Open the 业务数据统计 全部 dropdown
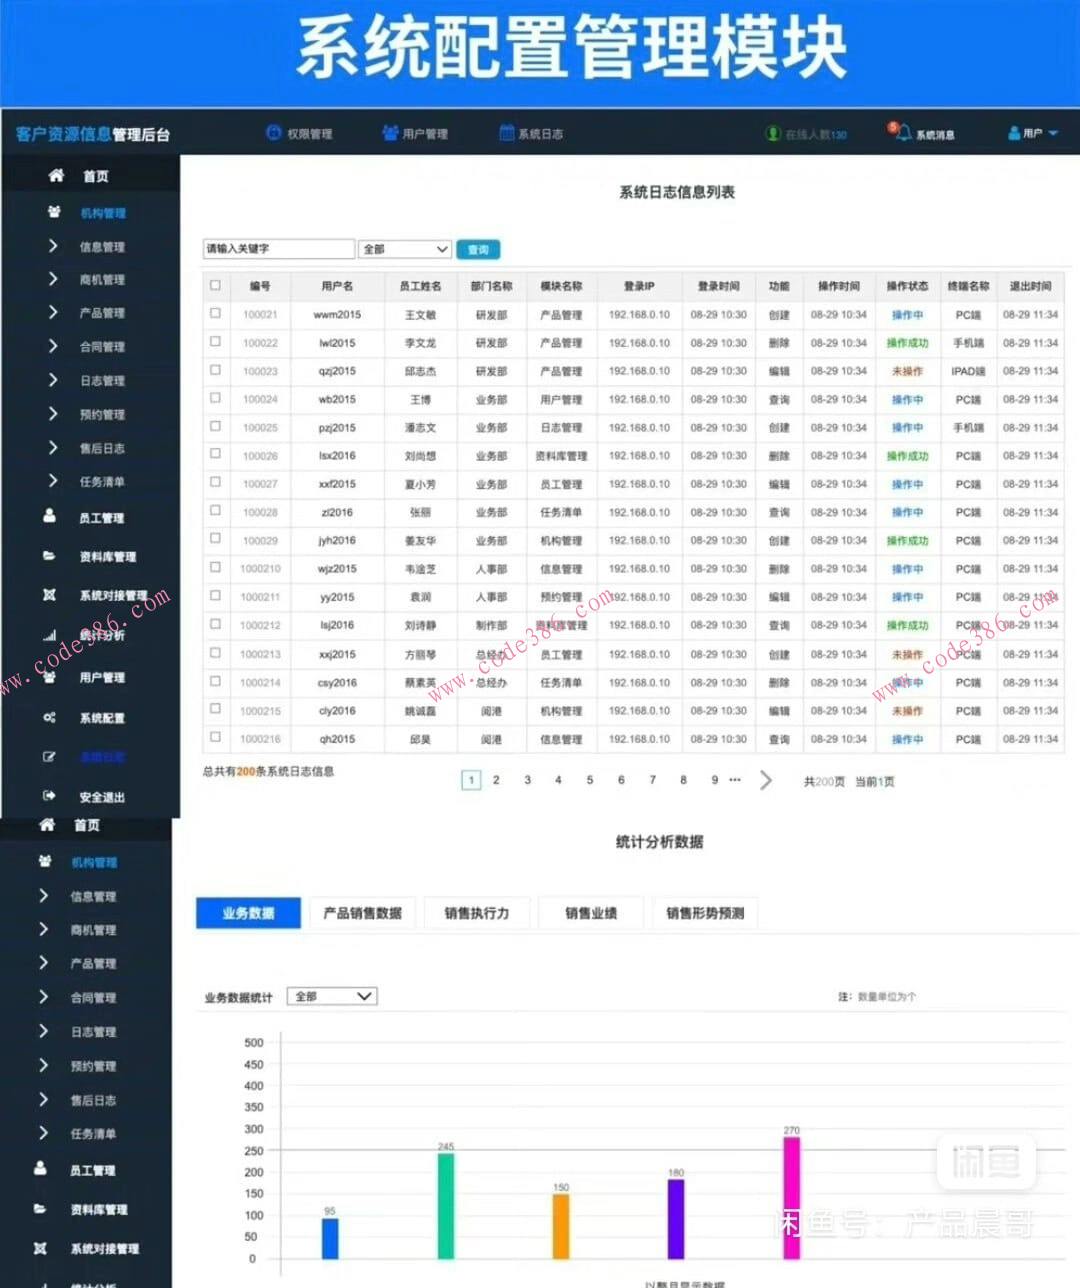 [332, 997]
